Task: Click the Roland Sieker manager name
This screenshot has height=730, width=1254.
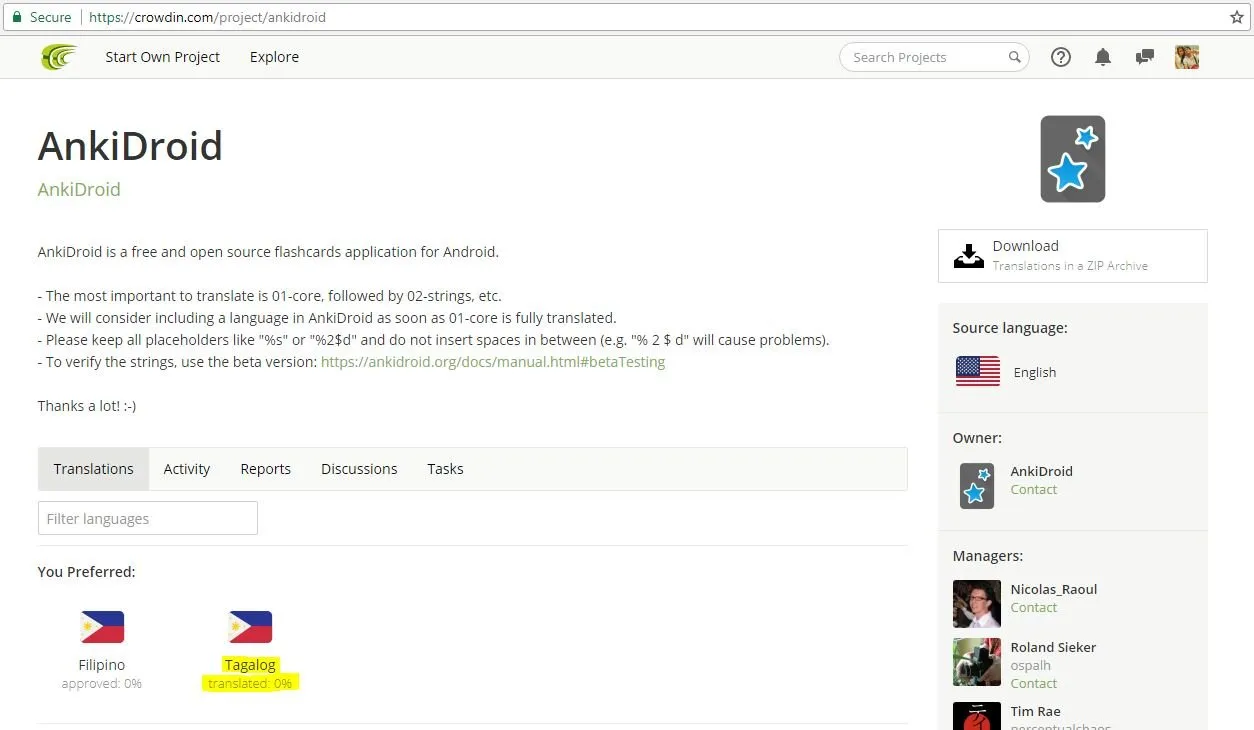Action: click(x=1053, y=647)
